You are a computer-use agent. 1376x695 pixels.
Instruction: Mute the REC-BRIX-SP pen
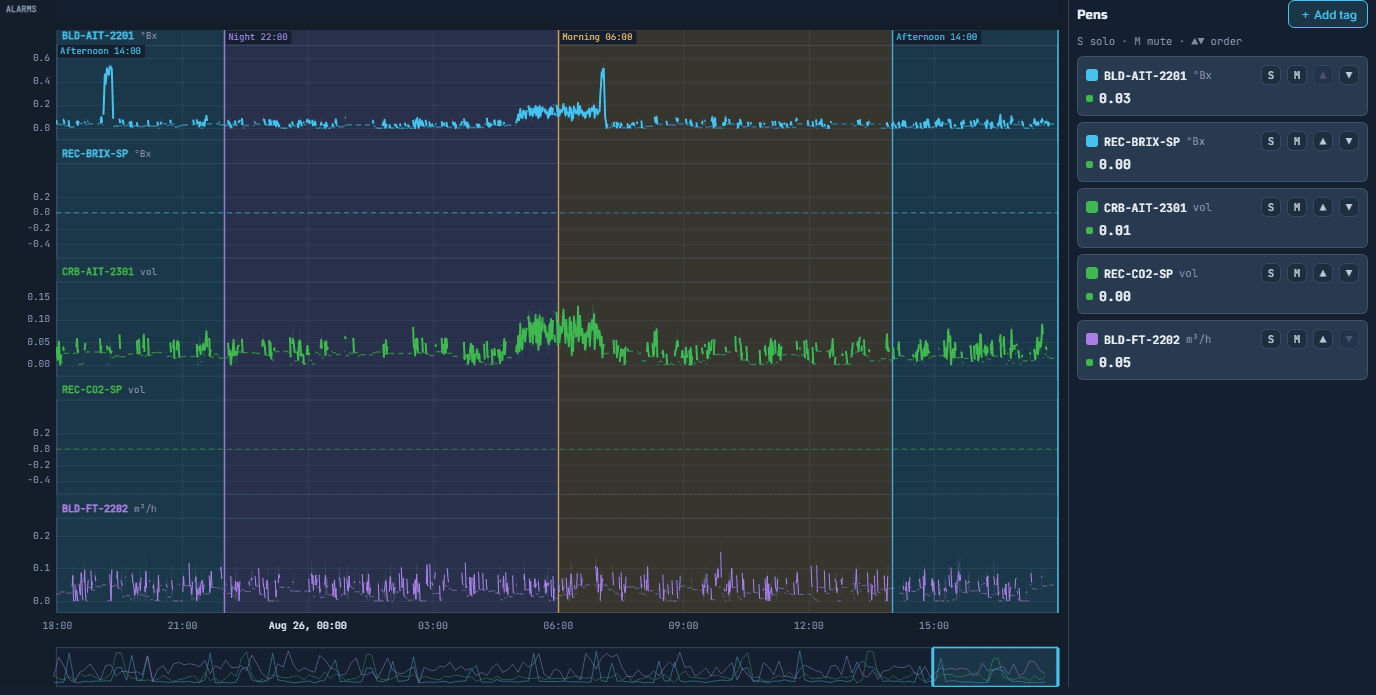click(1297, 141)
